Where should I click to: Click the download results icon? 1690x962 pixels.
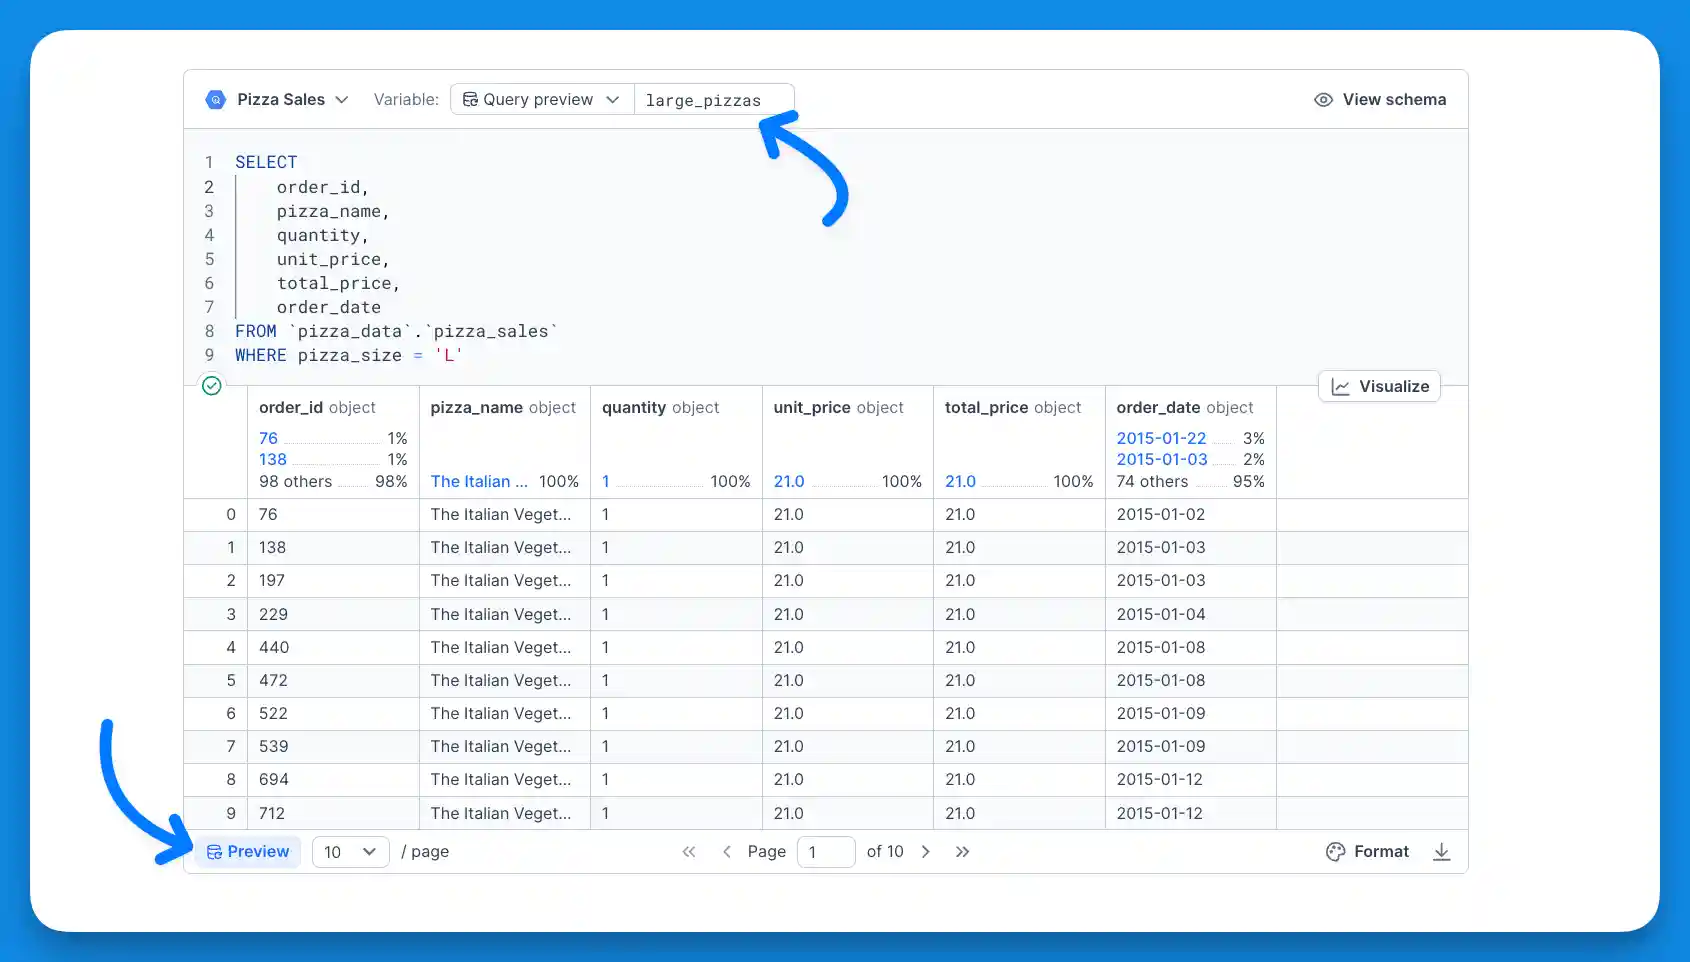1441,851
